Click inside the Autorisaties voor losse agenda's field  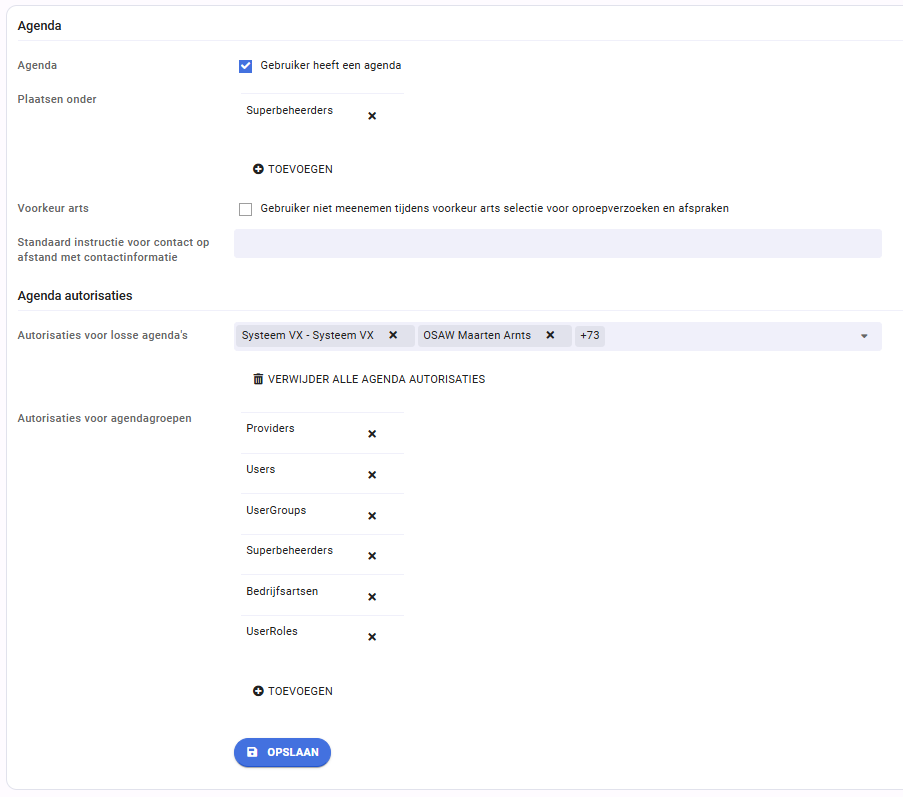[729, 336]
